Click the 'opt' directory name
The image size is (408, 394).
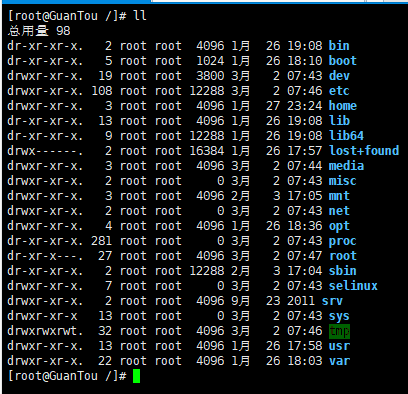click(x=339, y=226)
